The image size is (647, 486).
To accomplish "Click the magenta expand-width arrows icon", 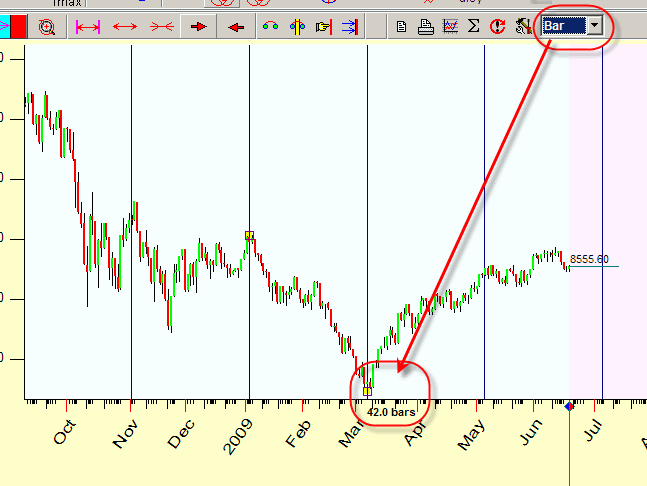I will [x=88, y=27].
